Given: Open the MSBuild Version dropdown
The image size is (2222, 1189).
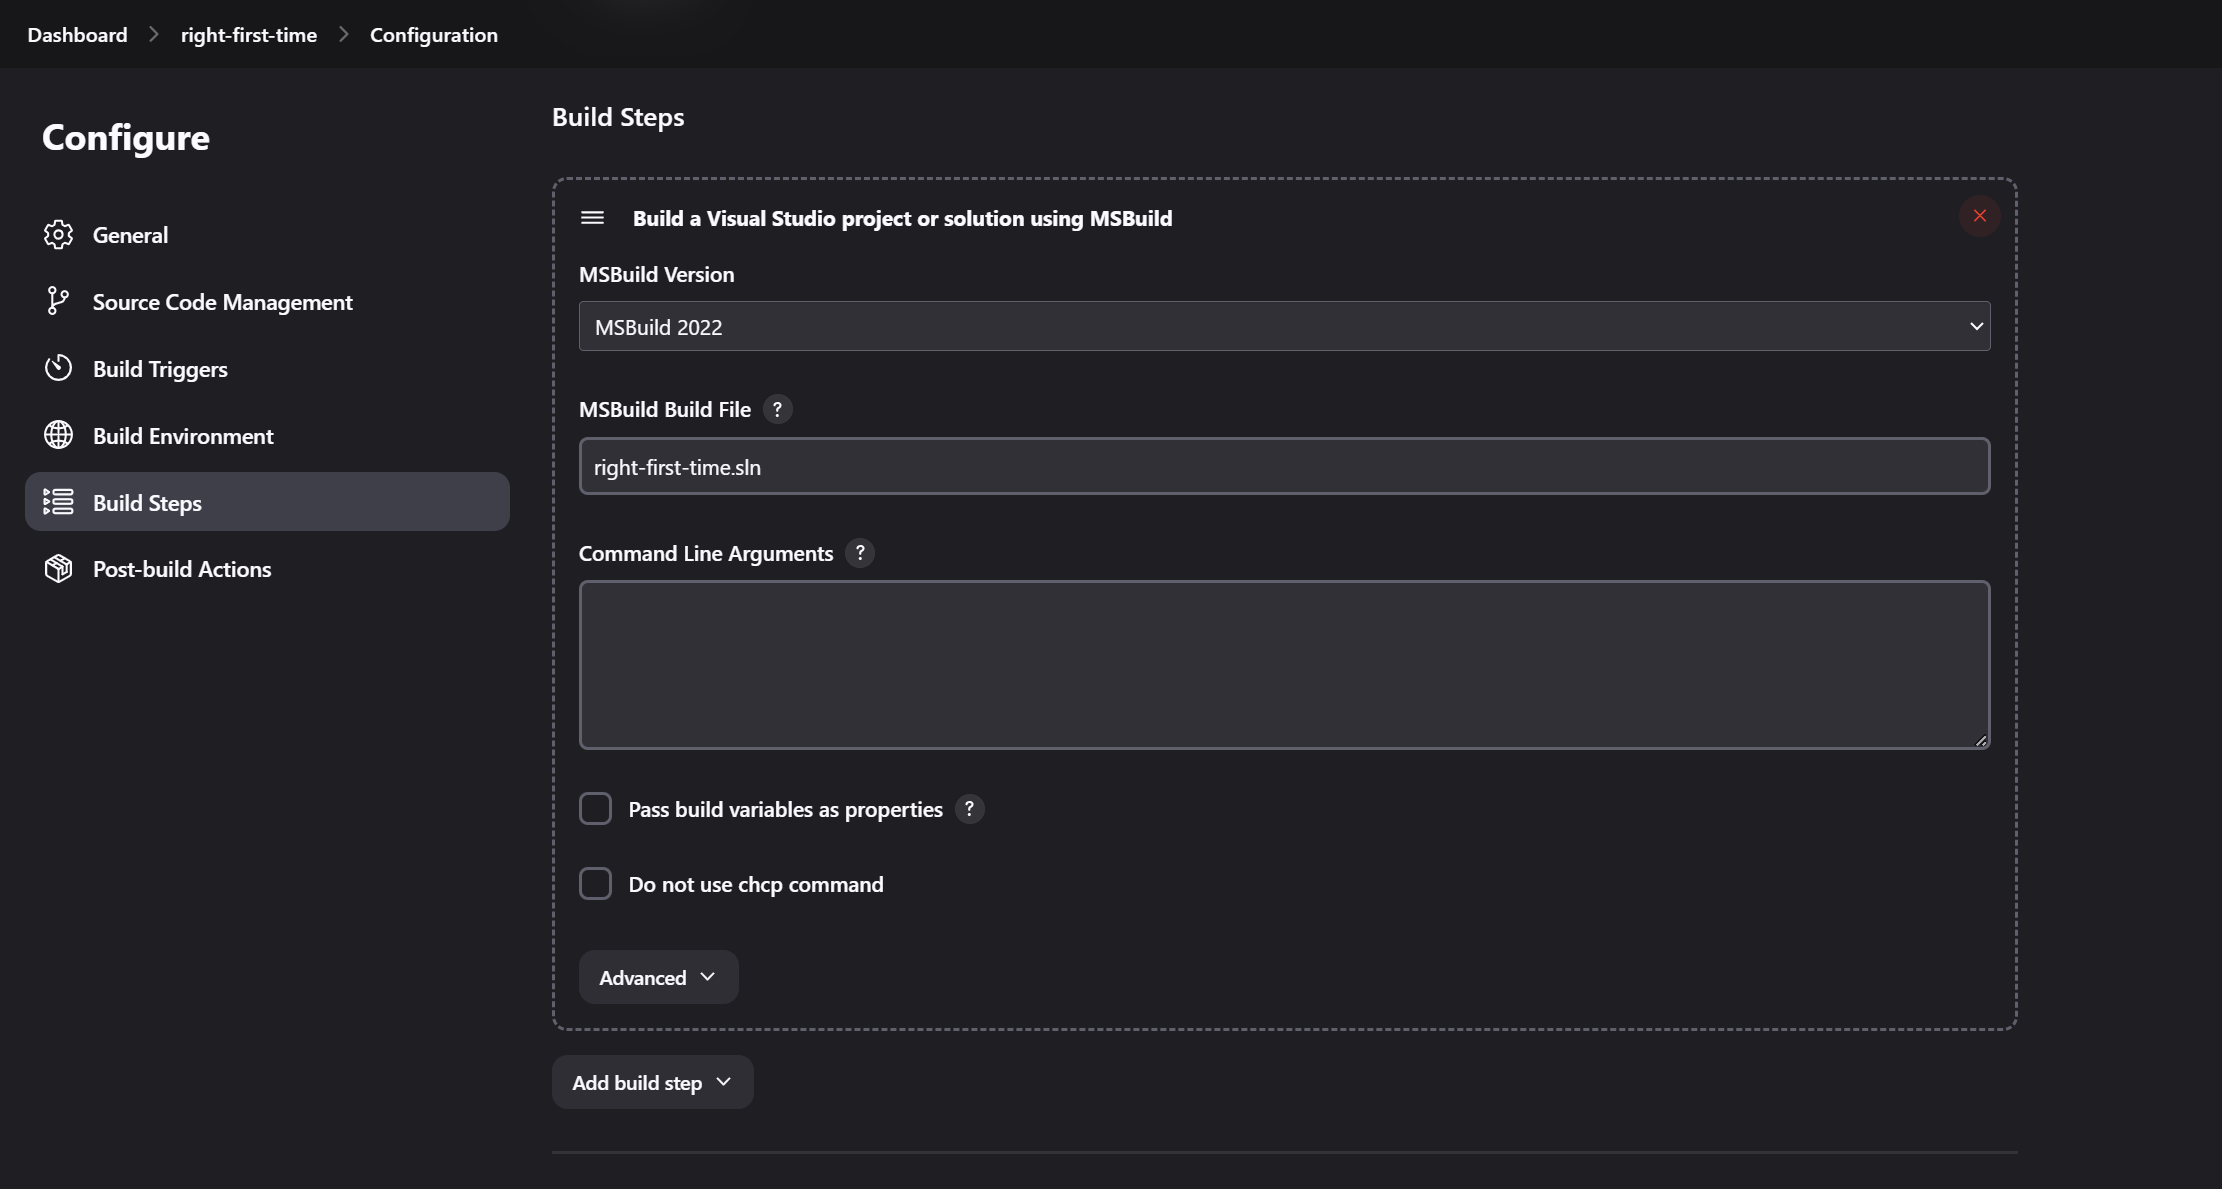Looking at the screenshot, I should tap(1284, 327).
